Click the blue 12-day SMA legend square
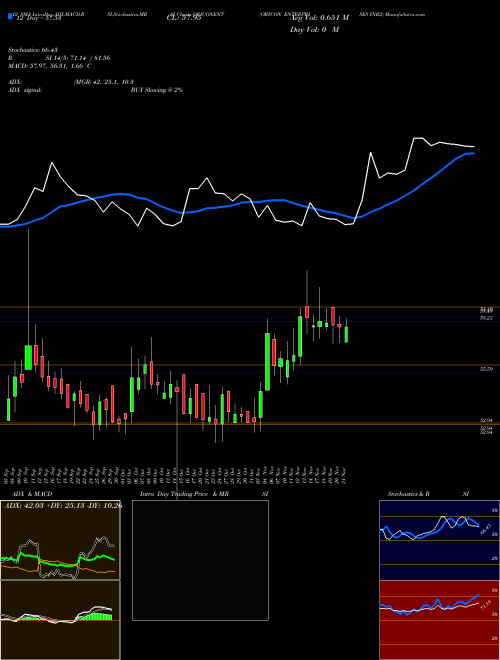The width and height of the screenshot is (500, 660). click(11, 16)
